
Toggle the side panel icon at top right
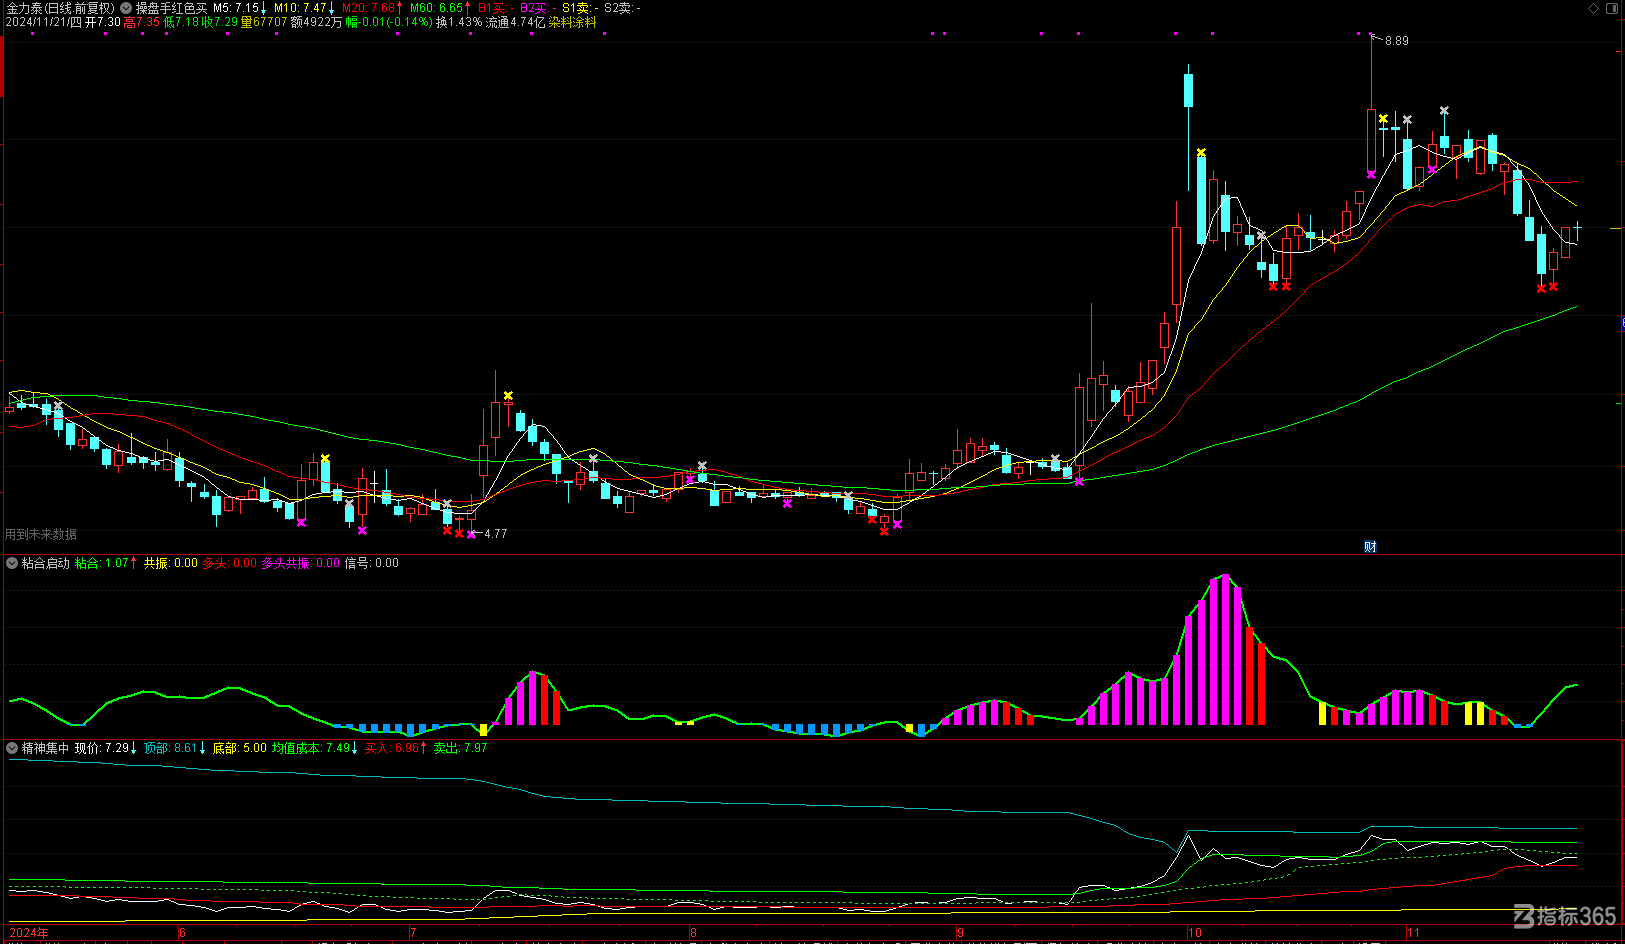point(1612,8)
